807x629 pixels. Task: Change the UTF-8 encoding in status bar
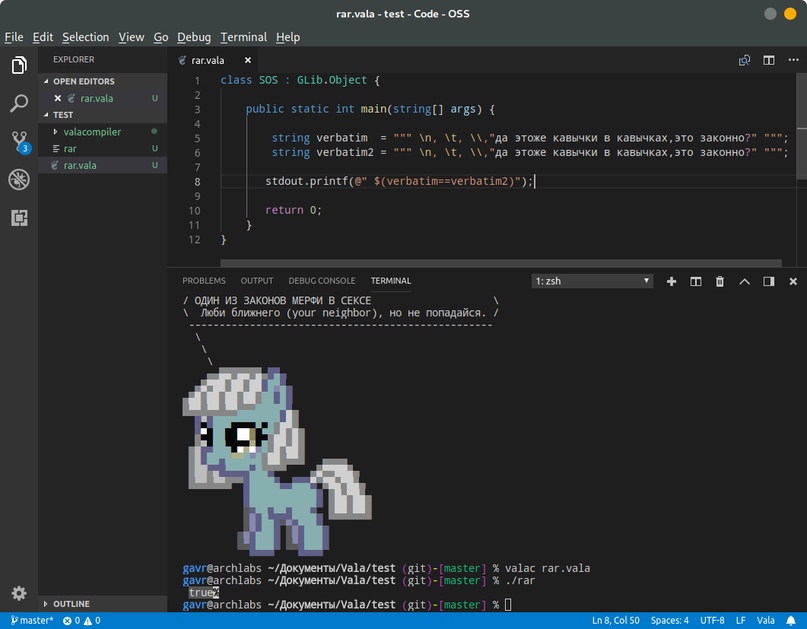(x=712, y=621)
